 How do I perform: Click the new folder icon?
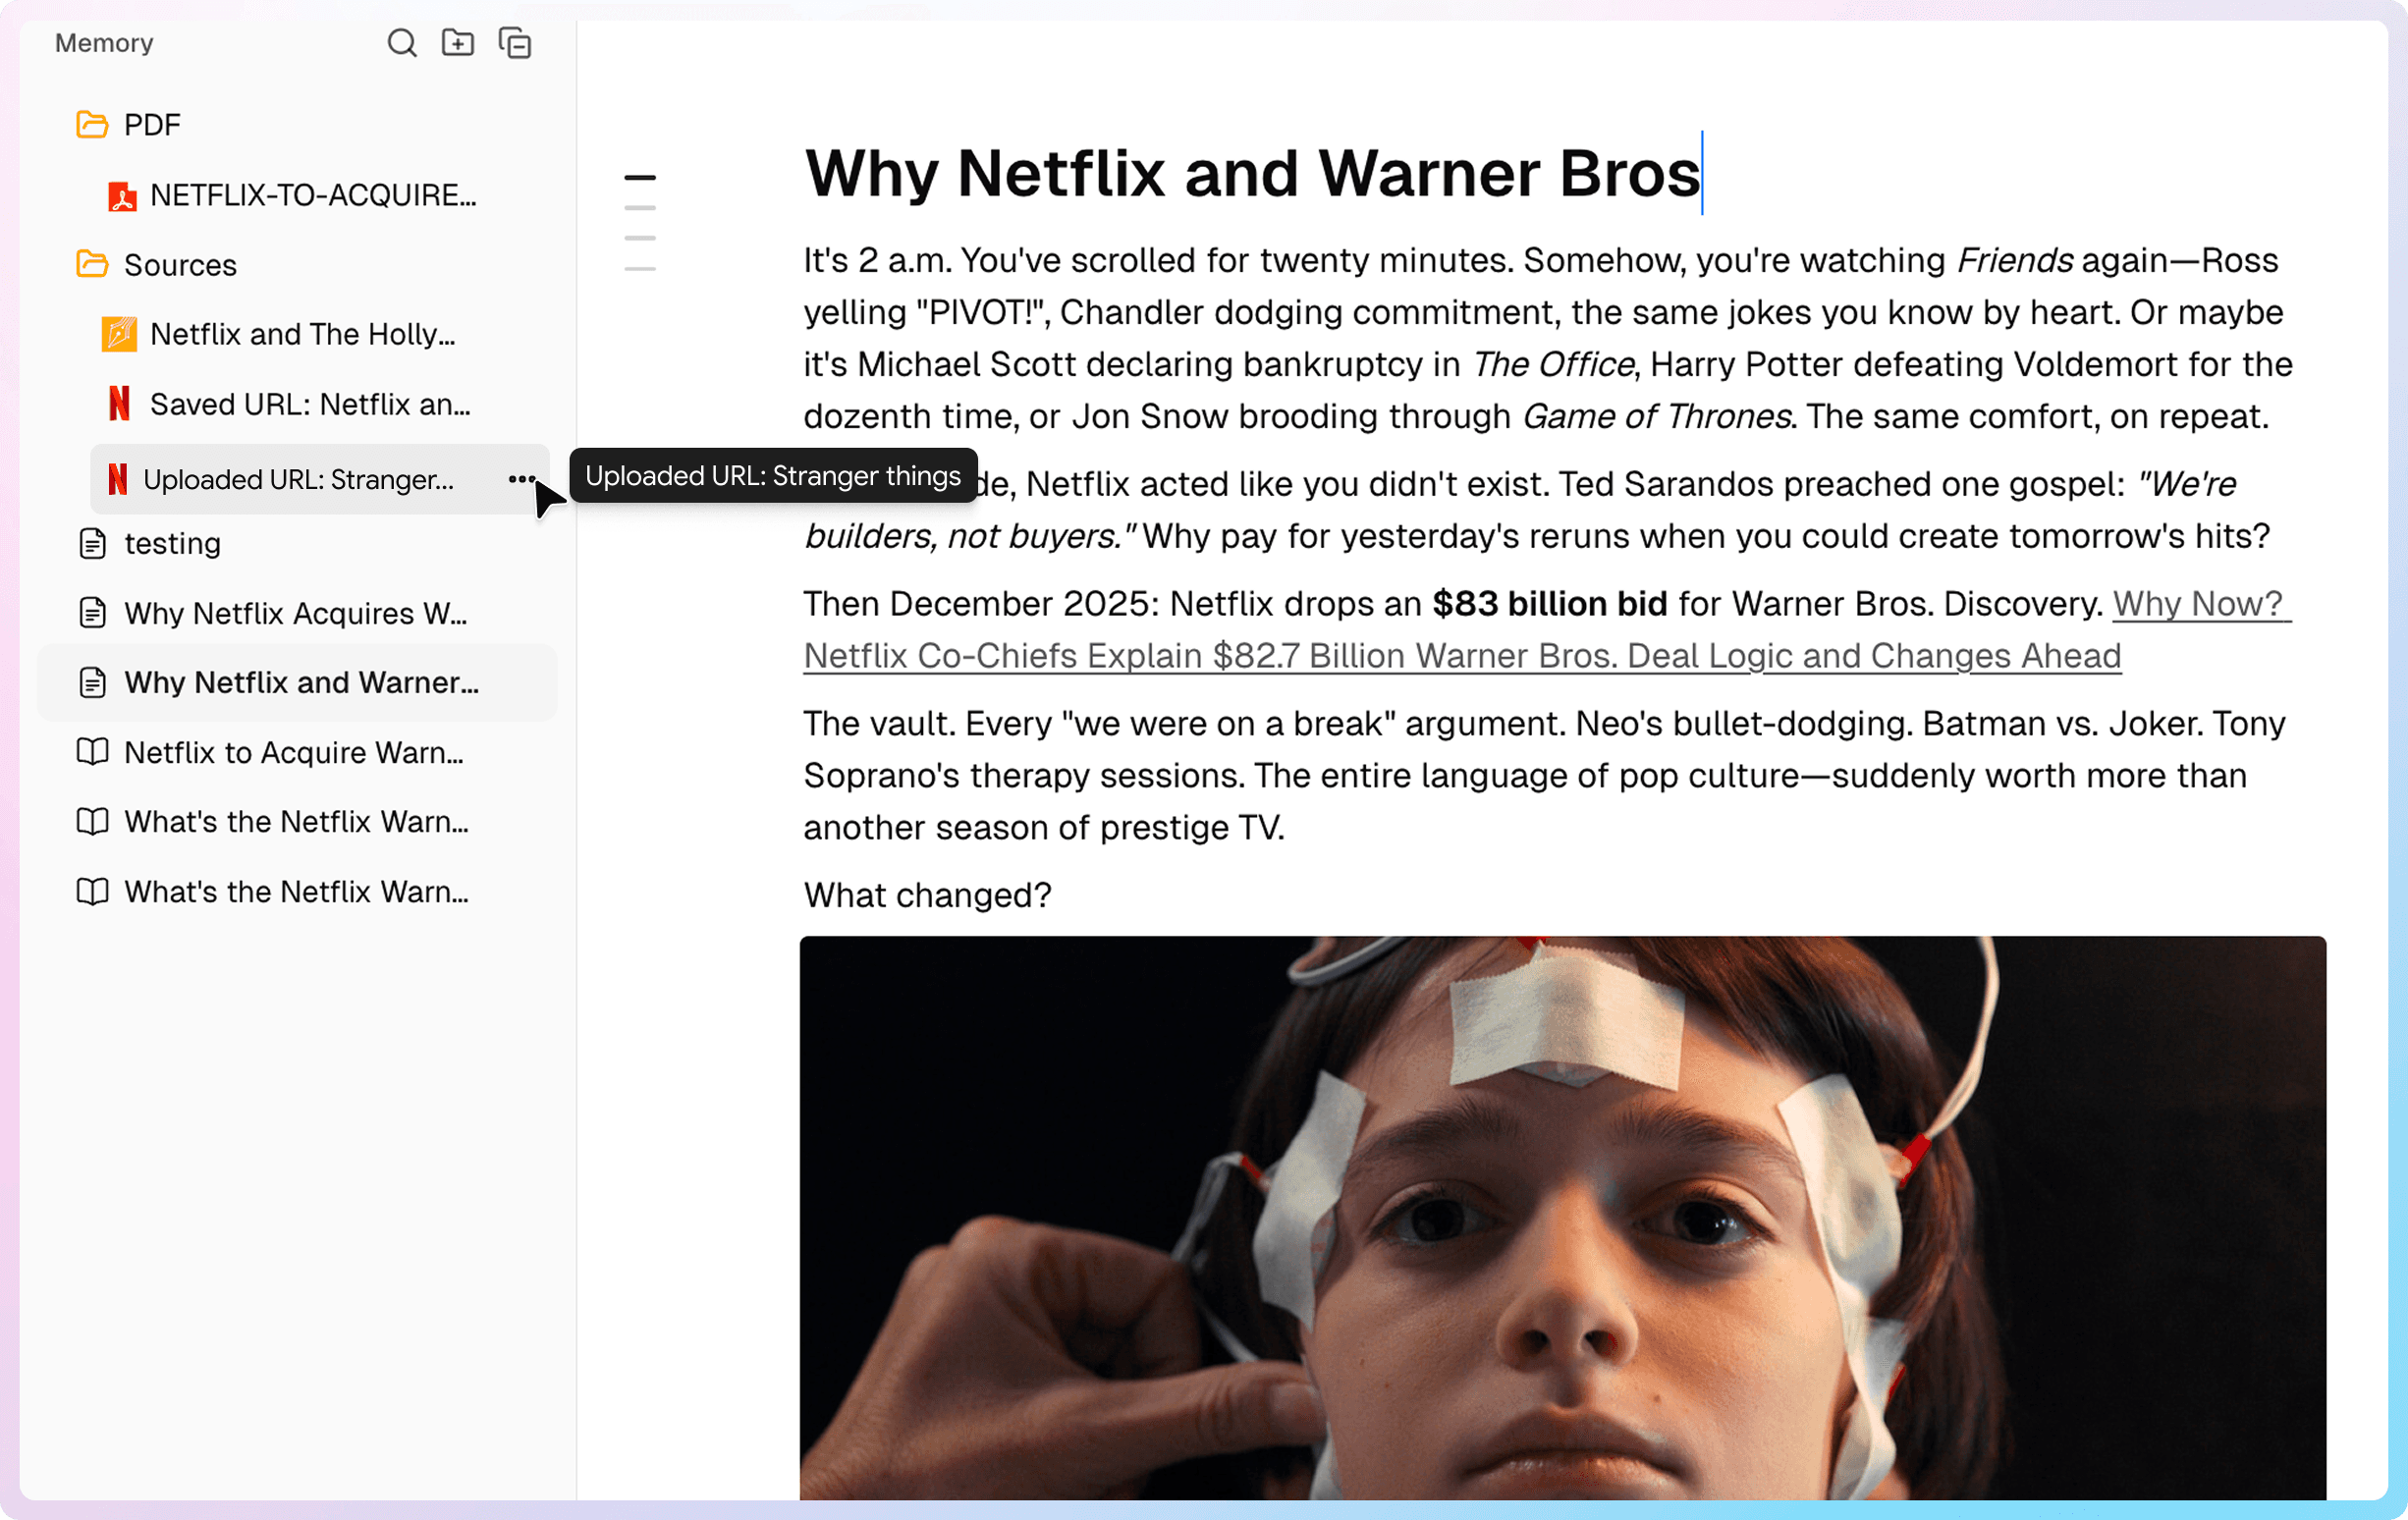pyautogui.click(x=458, y=43)
